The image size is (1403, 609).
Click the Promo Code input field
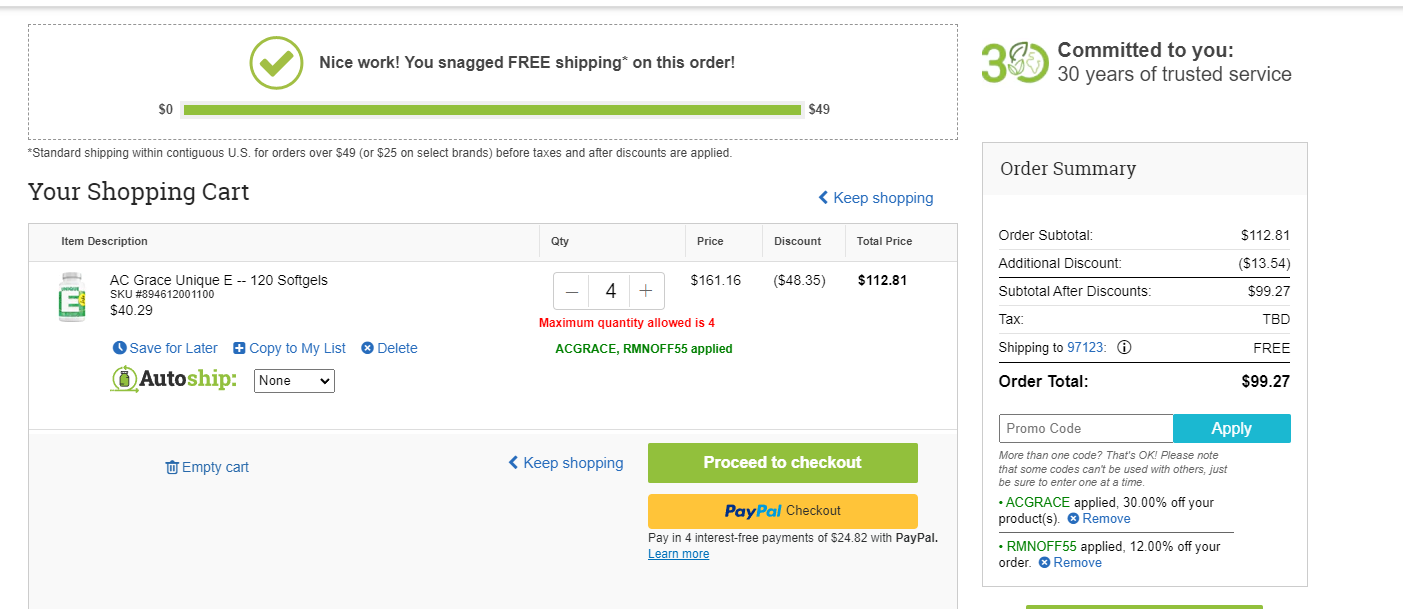(1086, 428)
